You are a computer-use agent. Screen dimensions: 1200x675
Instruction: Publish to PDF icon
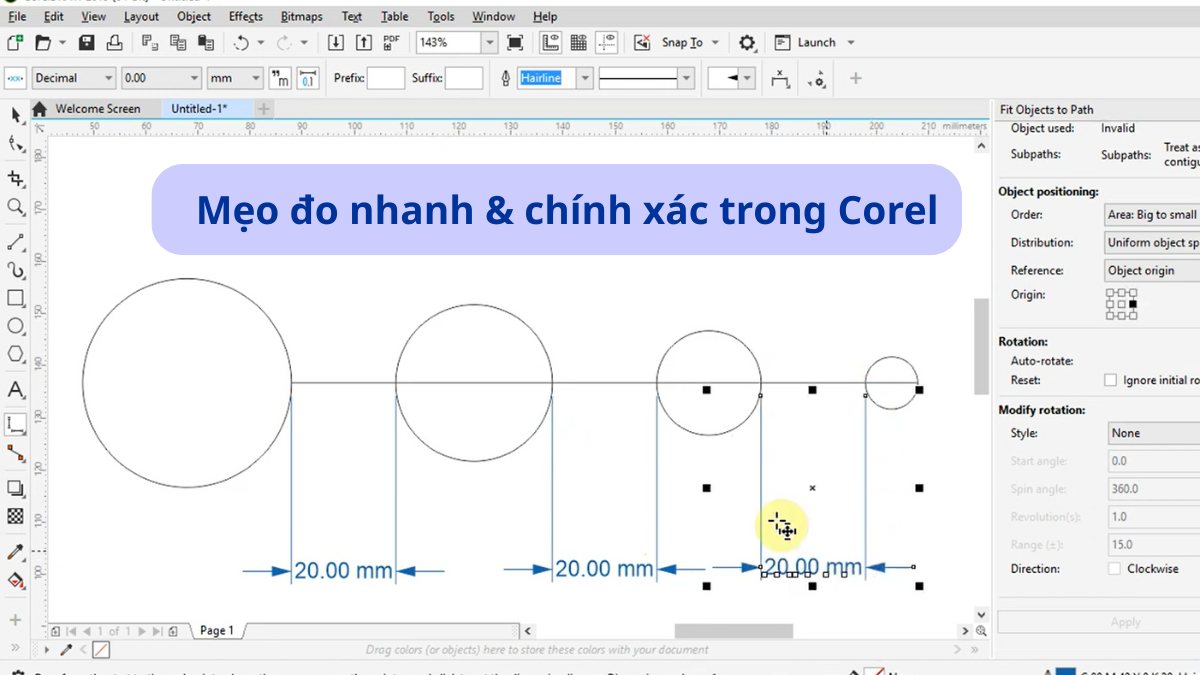coord(392,42)
